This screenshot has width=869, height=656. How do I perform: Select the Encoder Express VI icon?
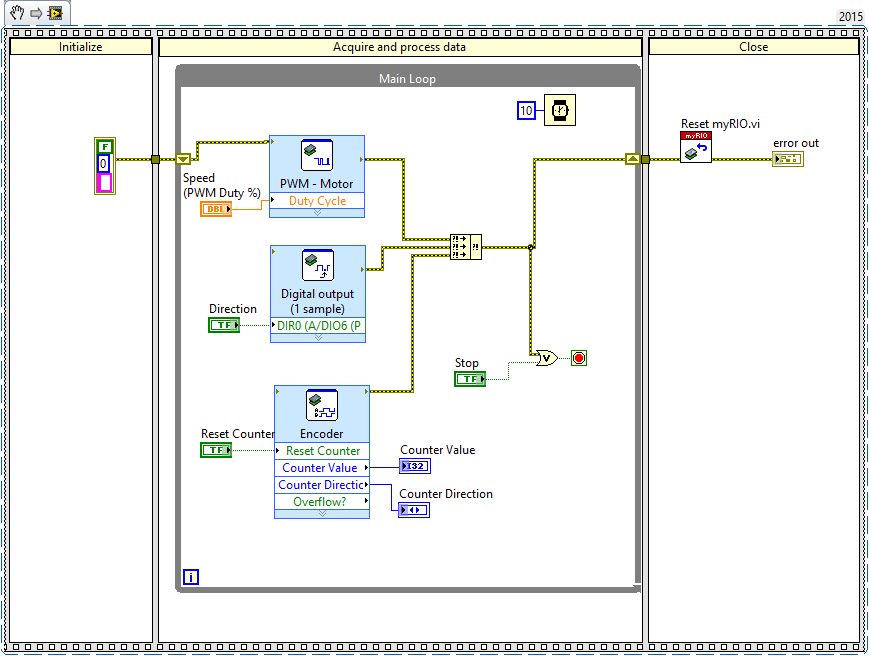[x=321, y=406]
